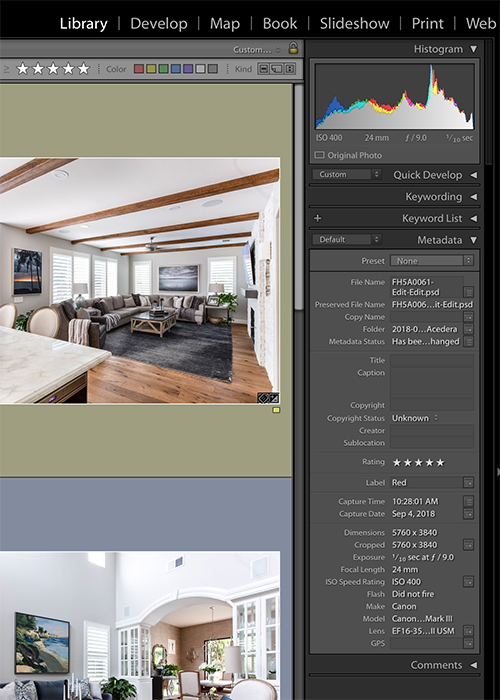Open the Web module
The width and height of the screenshot is (500, 700).
pos(481,23)
